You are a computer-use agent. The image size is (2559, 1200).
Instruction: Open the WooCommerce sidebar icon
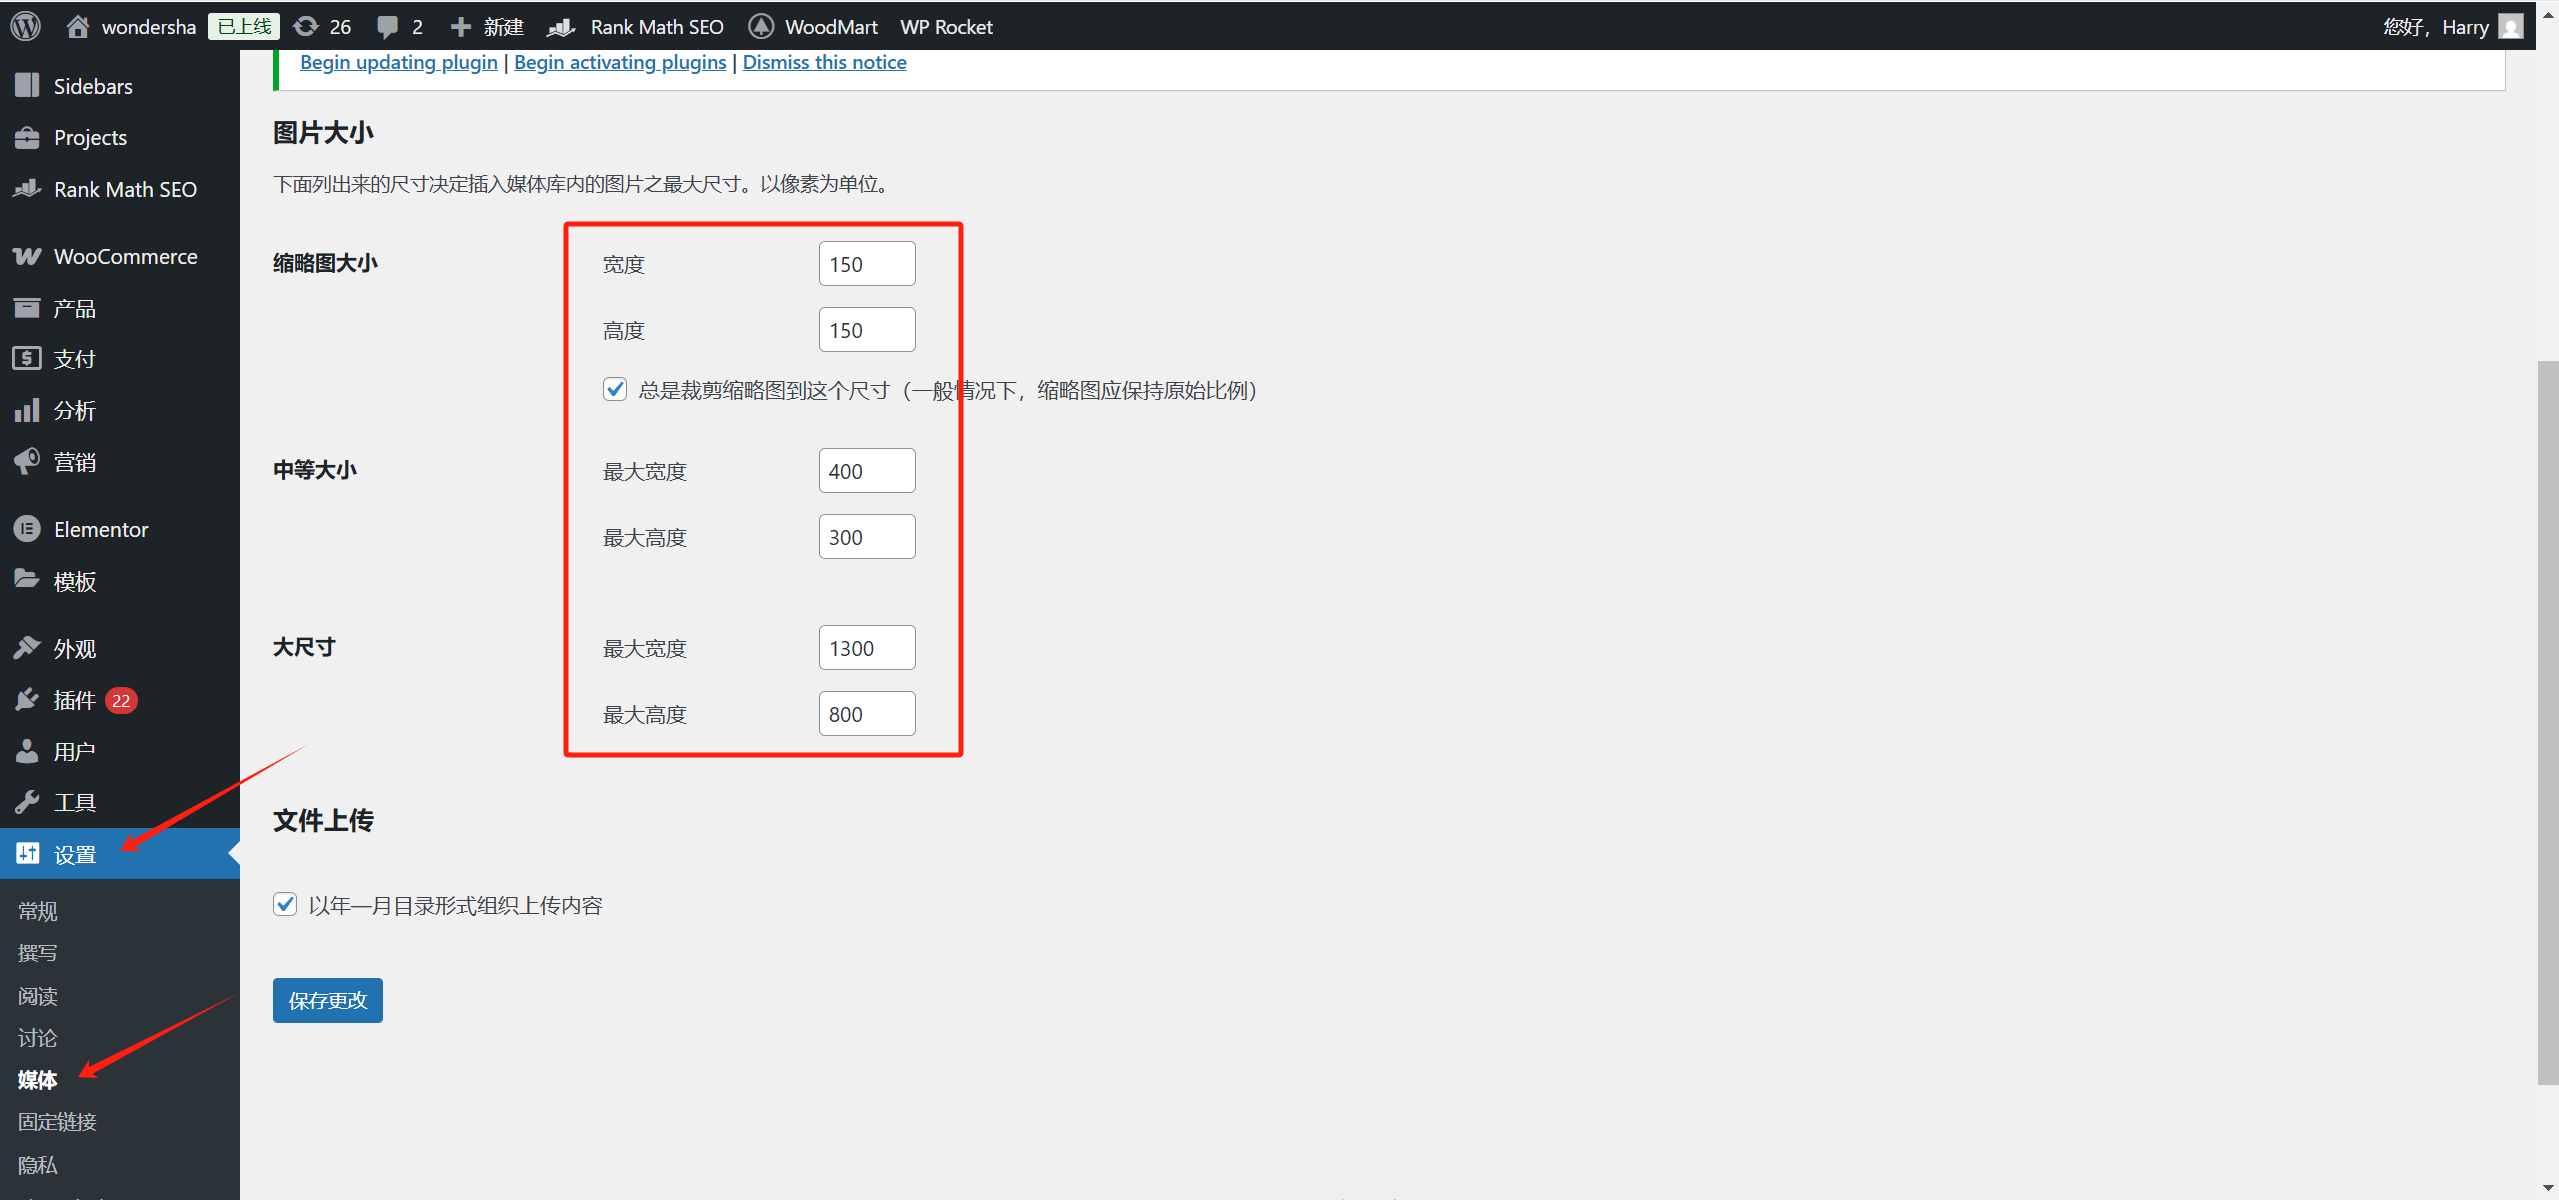[27, 256]
